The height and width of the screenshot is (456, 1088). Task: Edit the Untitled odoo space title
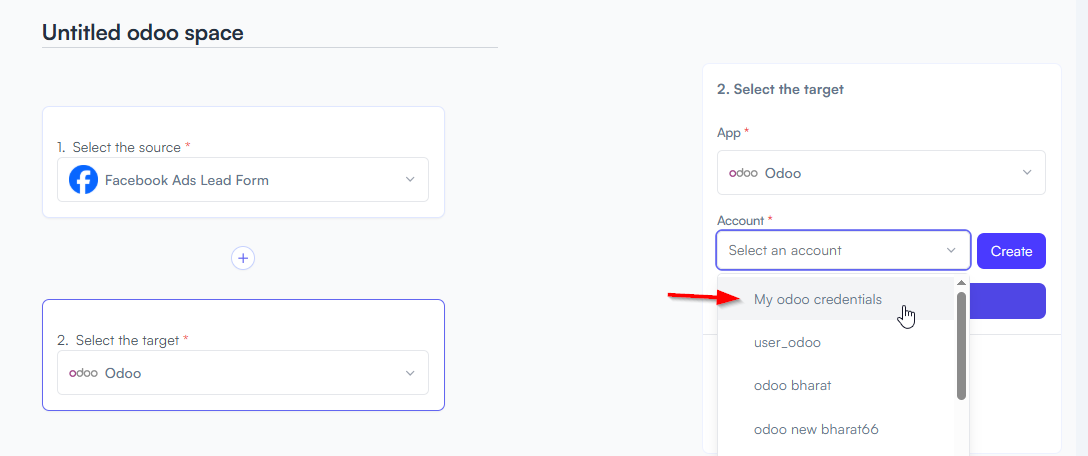[x=143, y=32]
